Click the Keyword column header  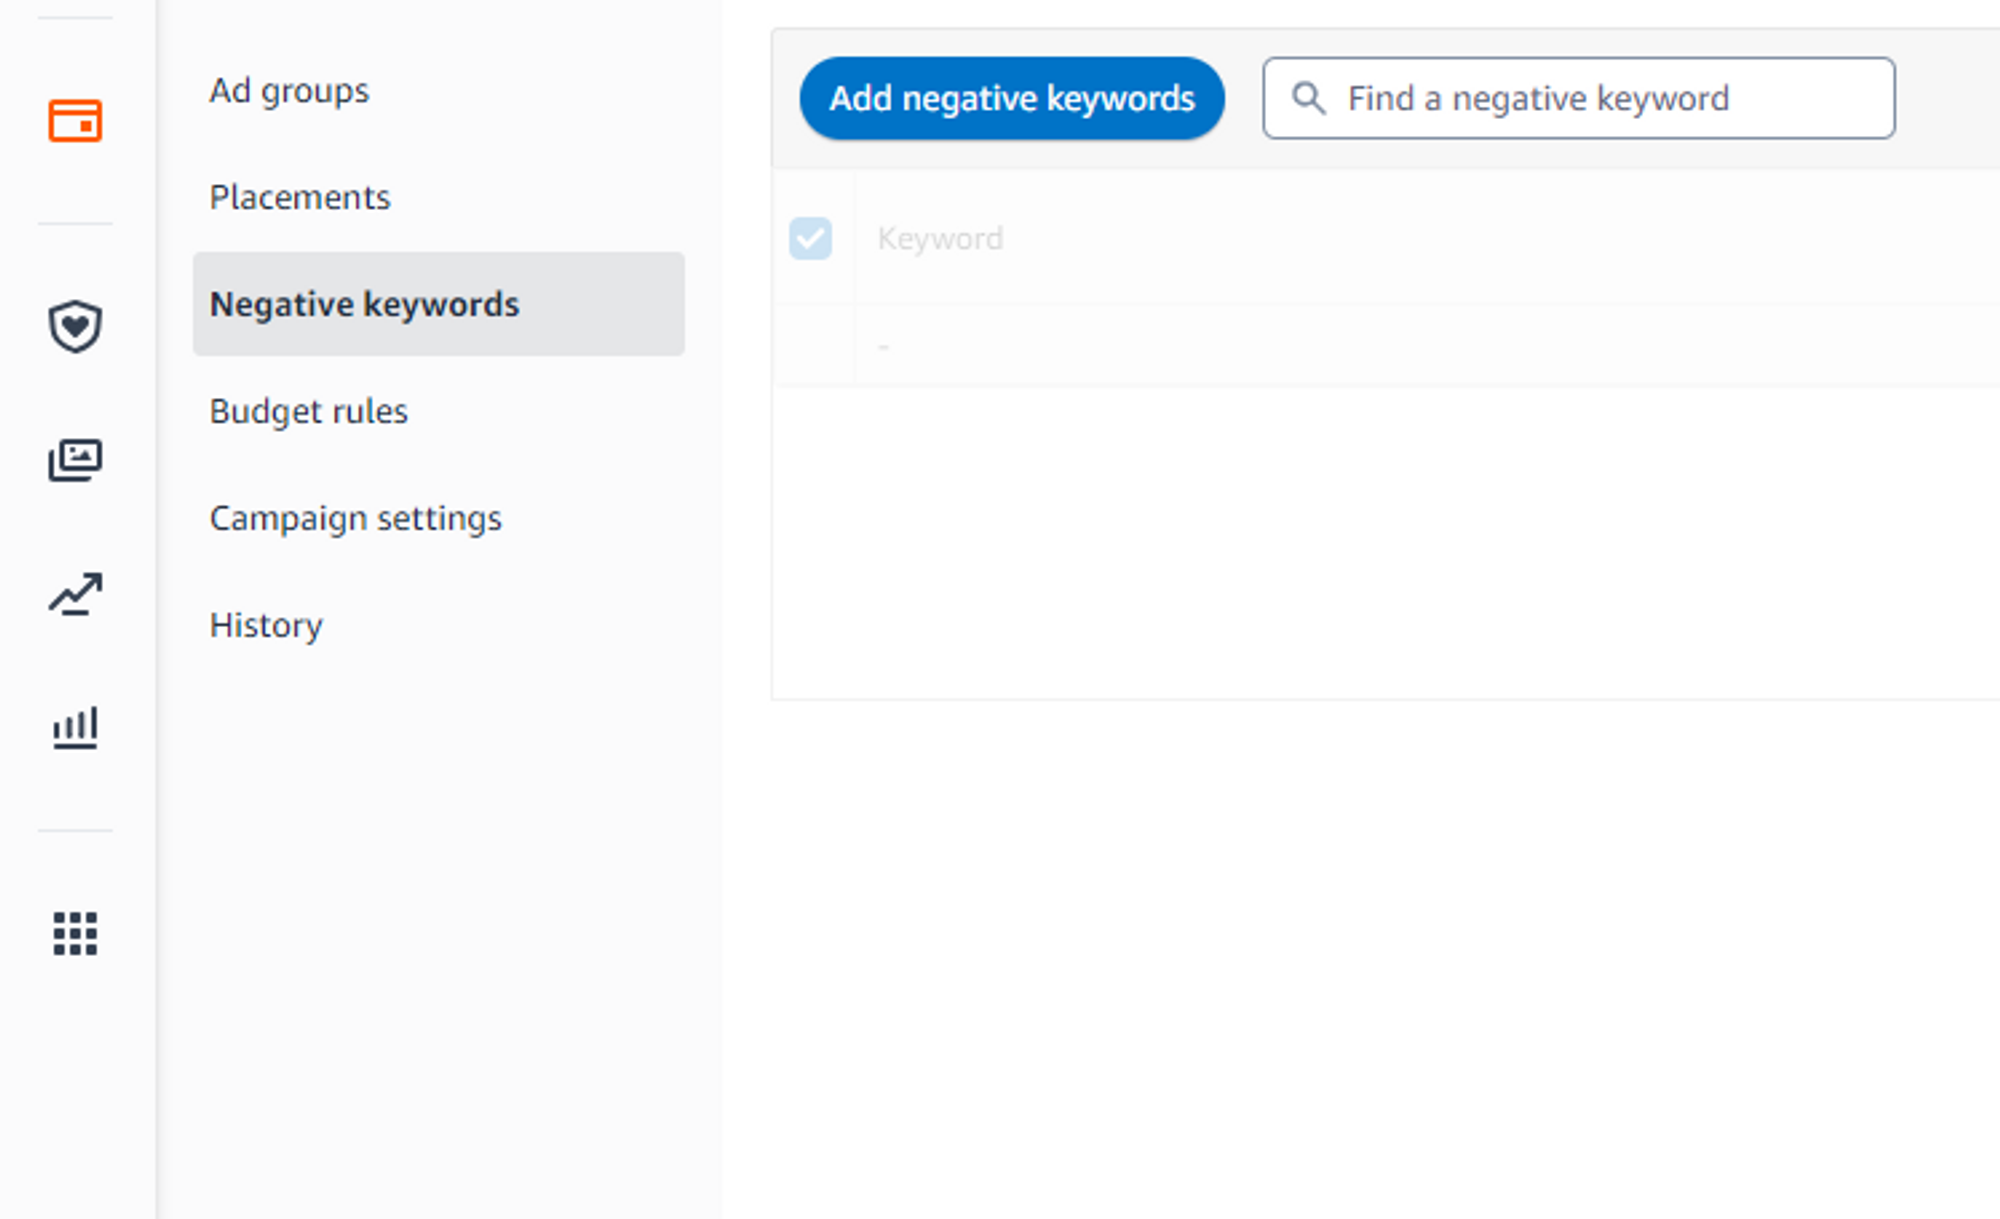[x=940, y=238]
